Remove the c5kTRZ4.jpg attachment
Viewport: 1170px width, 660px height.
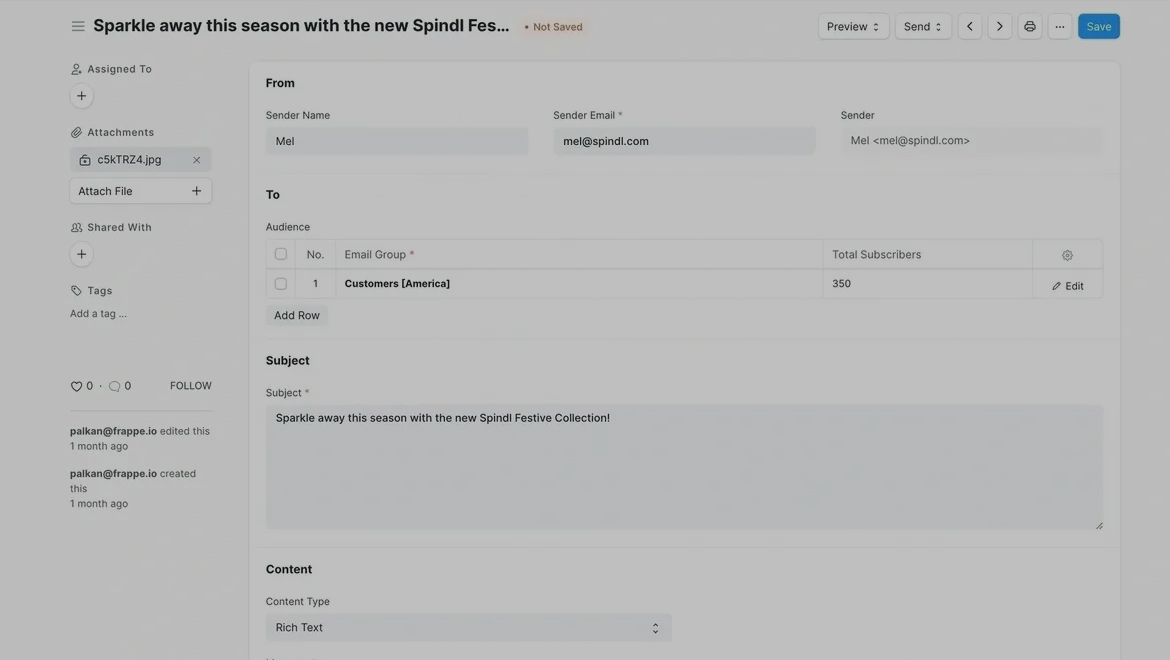click(197, 160)
